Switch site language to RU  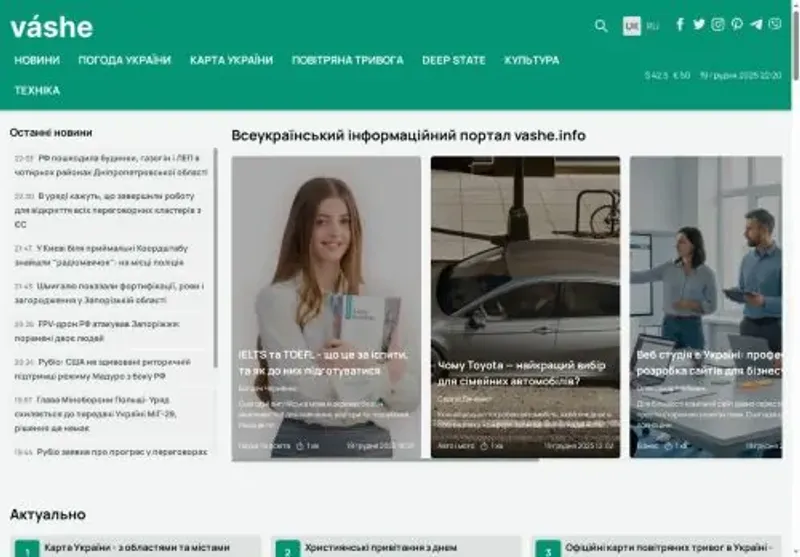(653, 26)
